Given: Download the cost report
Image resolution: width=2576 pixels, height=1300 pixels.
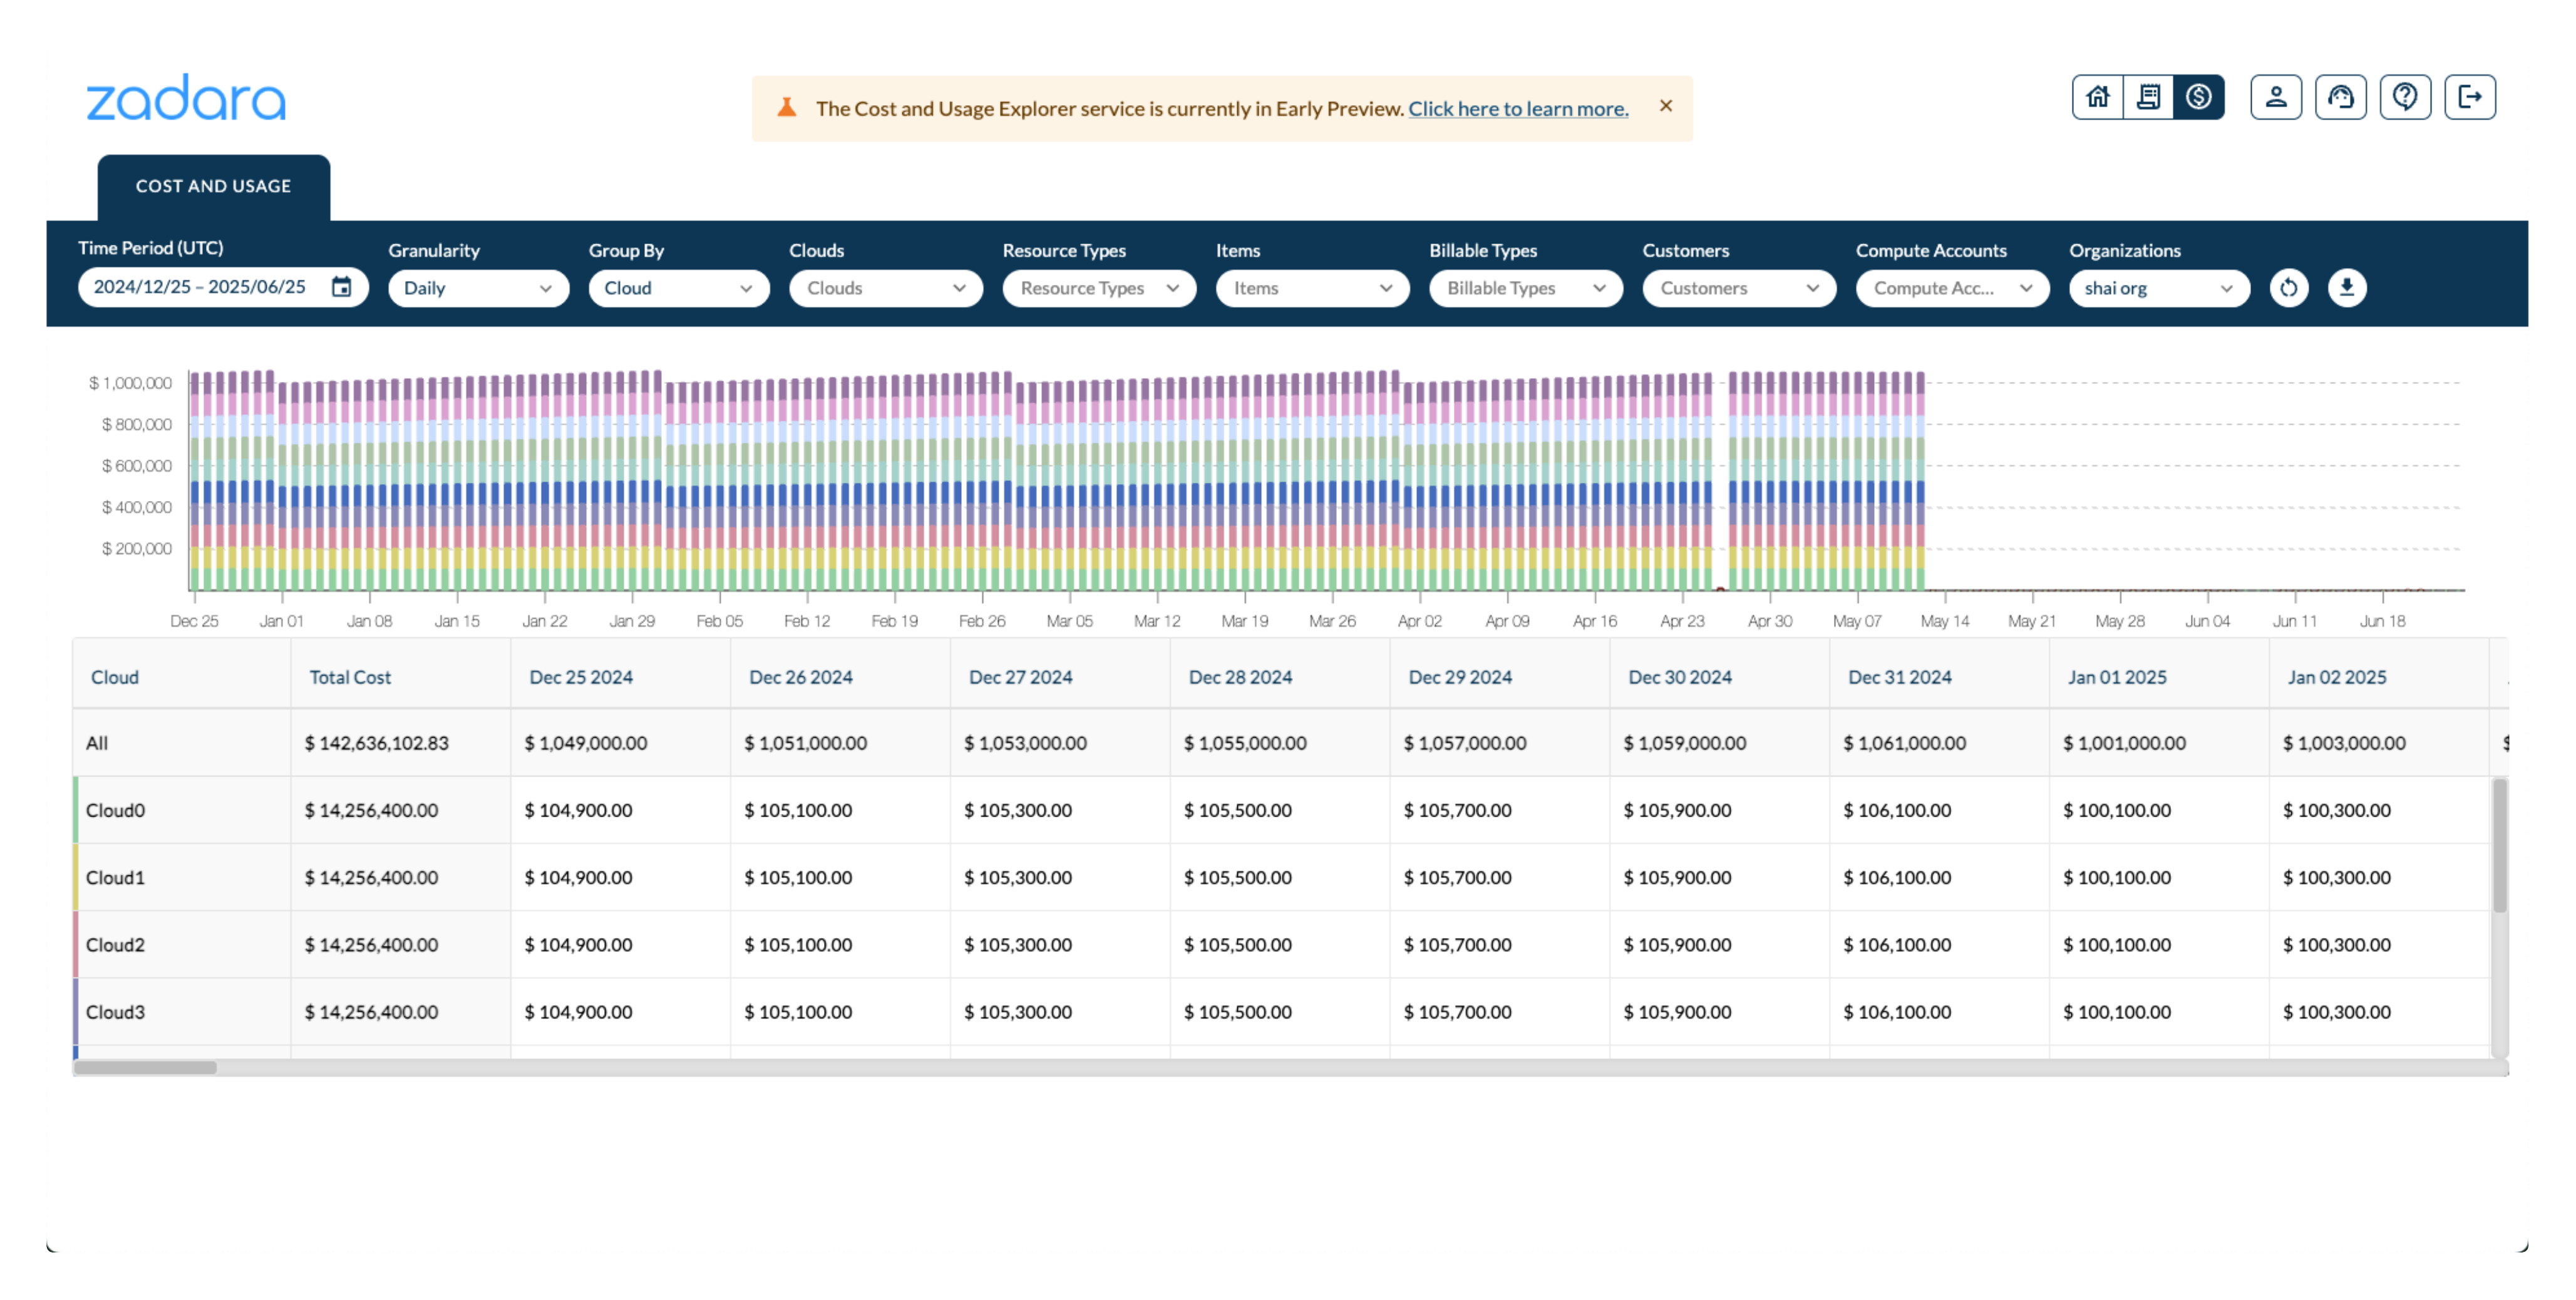Looking at the screenshot, I should tap(2346, 288).
